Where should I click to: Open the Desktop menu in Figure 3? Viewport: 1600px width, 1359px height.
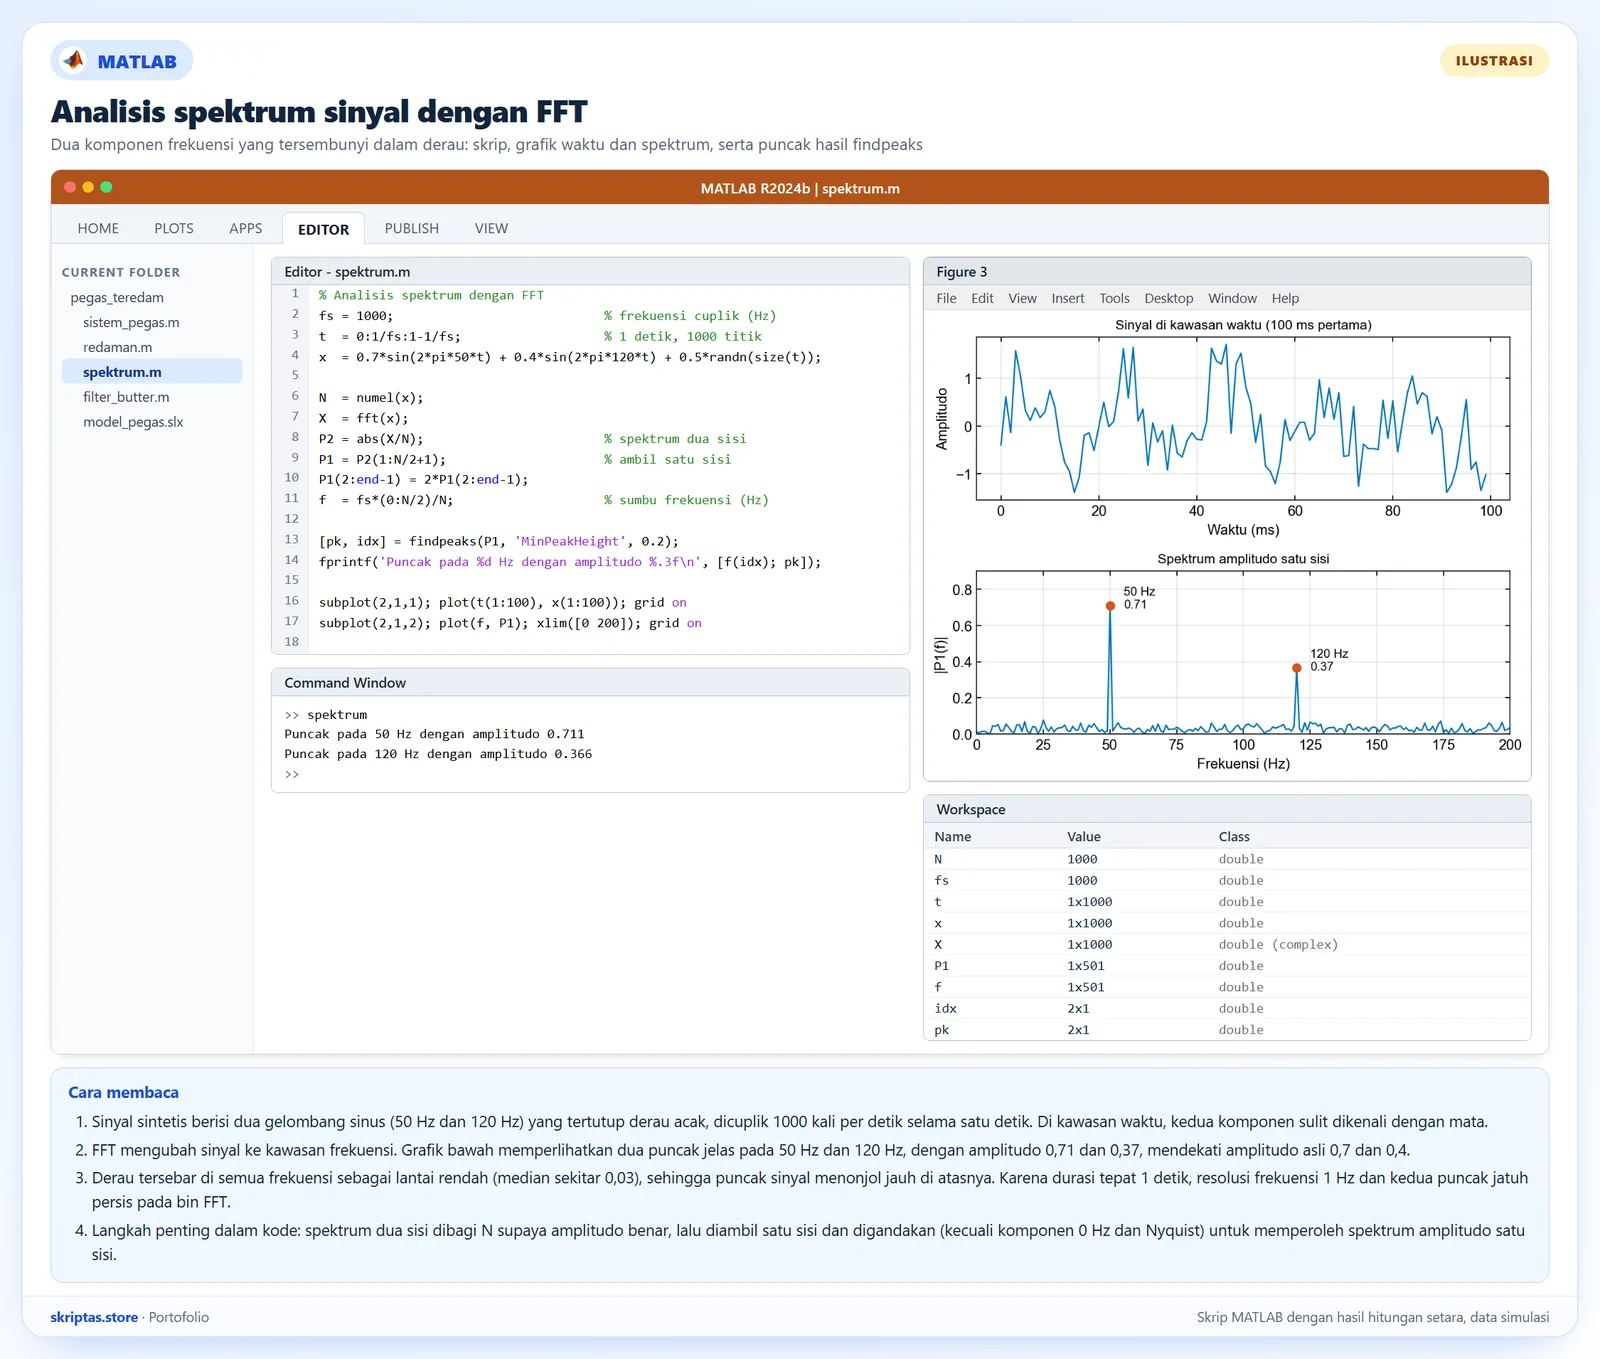[1169, 298]
